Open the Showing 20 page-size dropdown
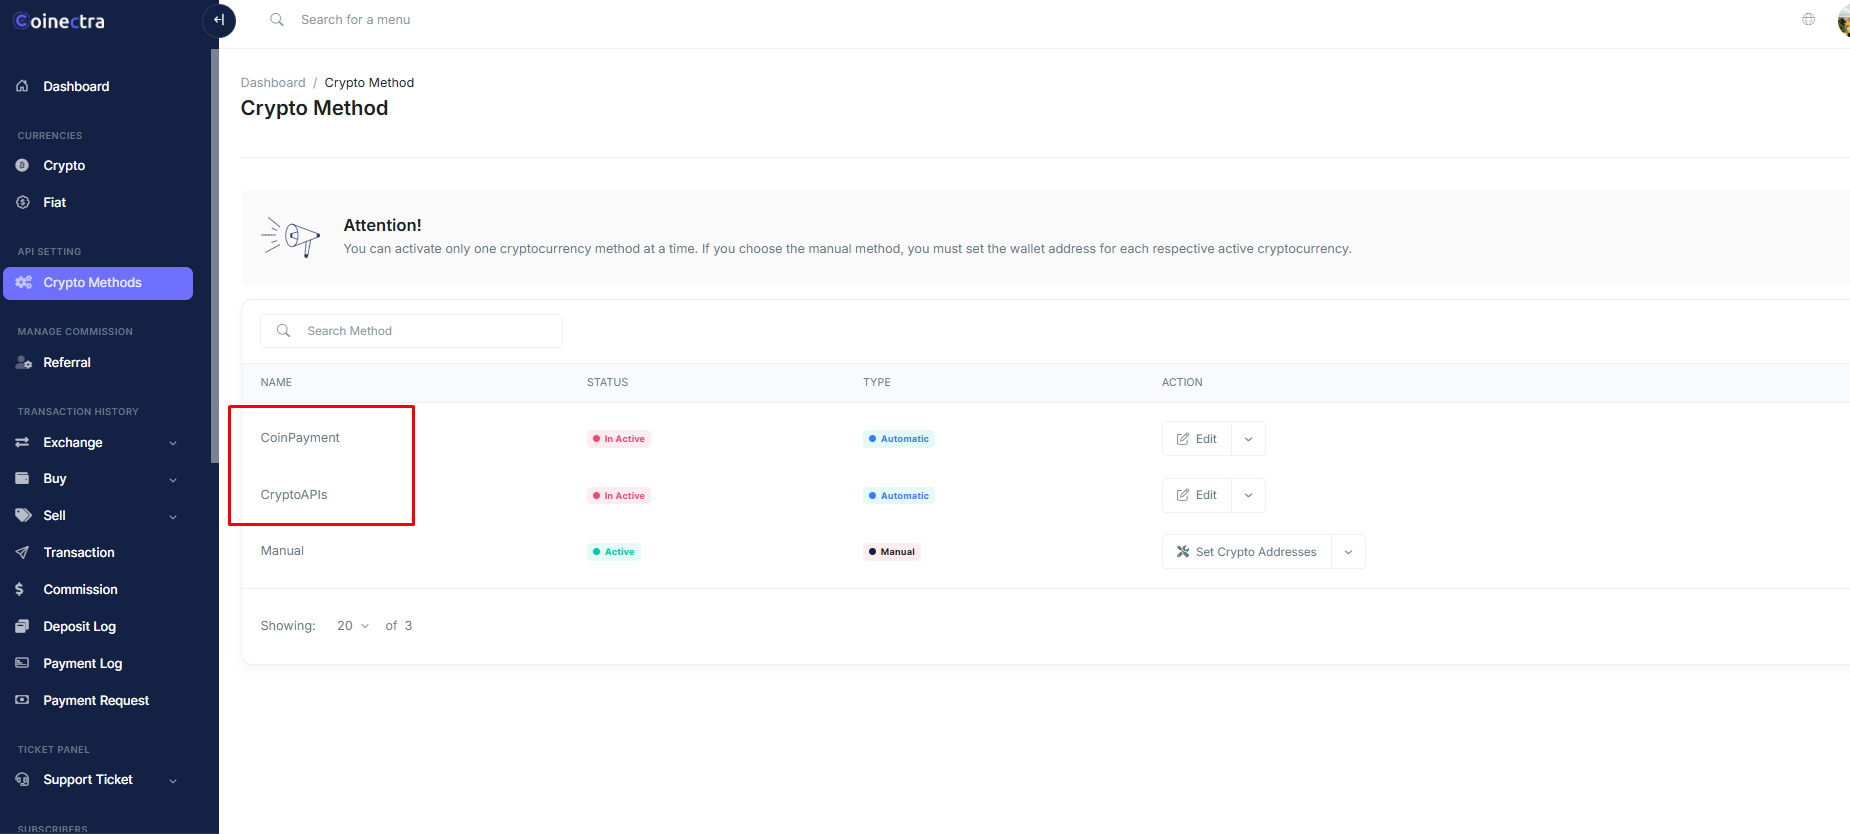Viewport: 1850px width, 834px height. 353,626
